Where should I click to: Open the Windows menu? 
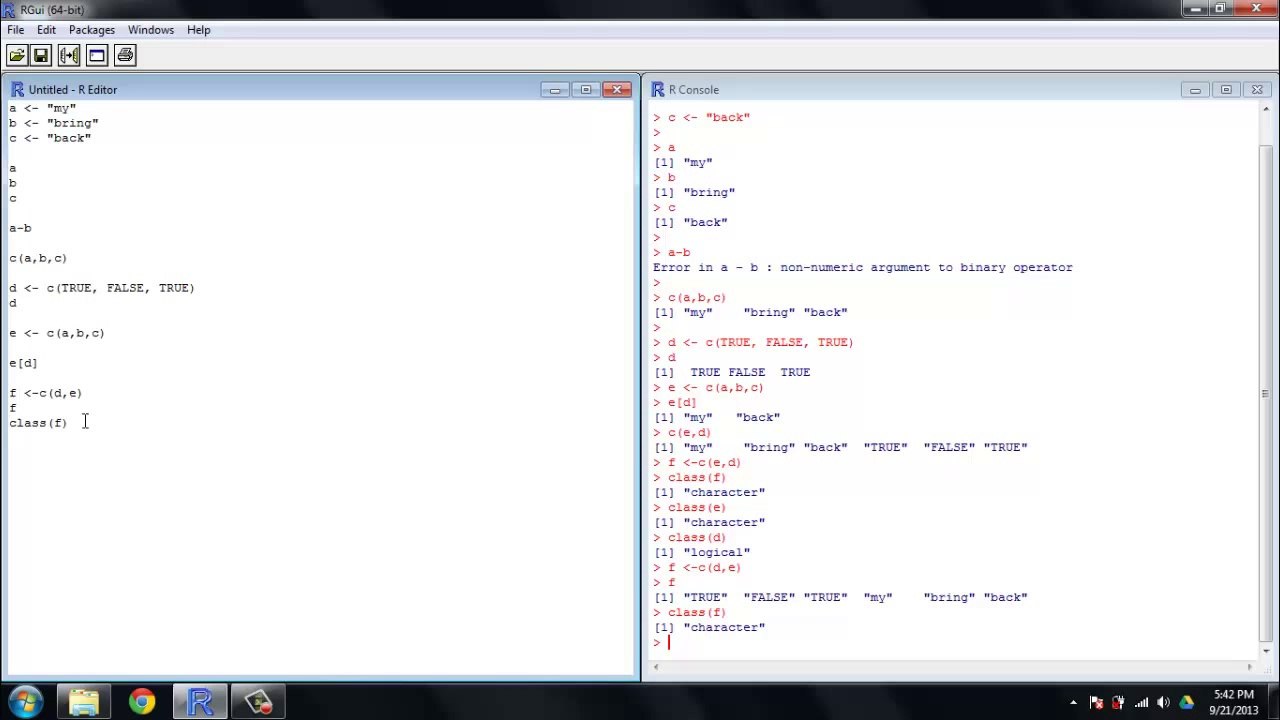click(x=151, y=30)
